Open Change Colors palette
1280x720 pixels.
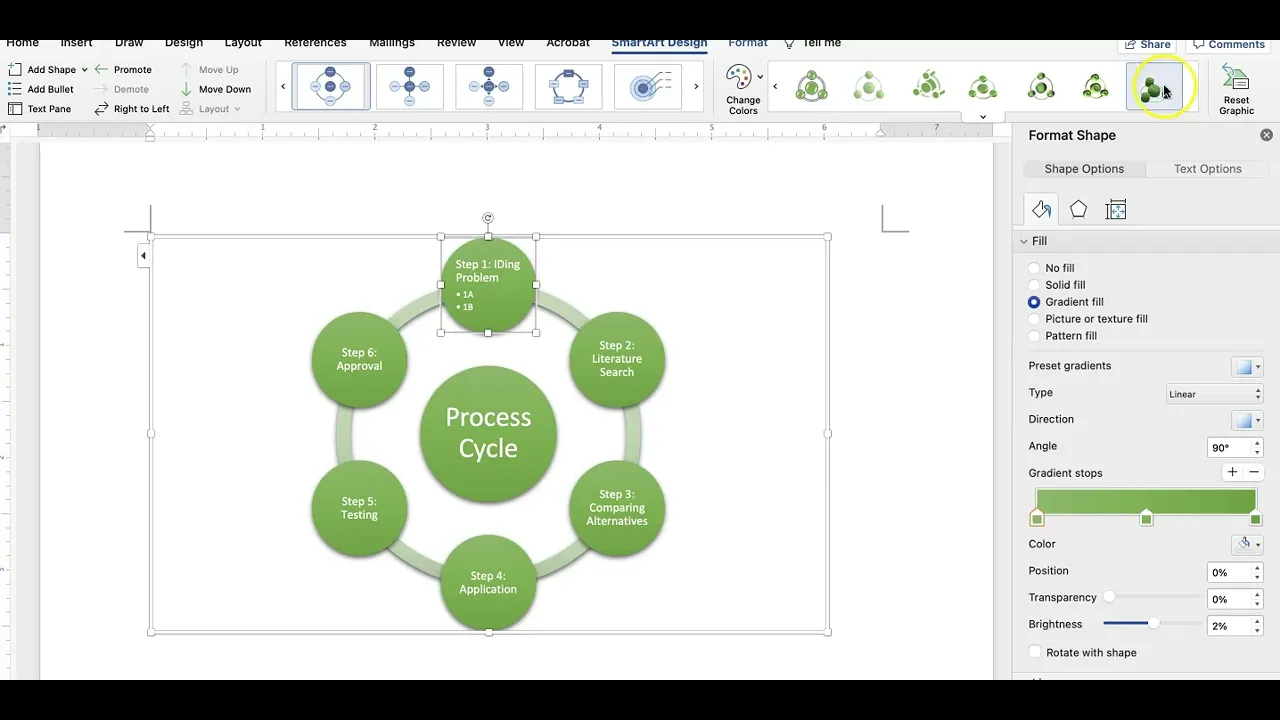[x=743, y=90]
